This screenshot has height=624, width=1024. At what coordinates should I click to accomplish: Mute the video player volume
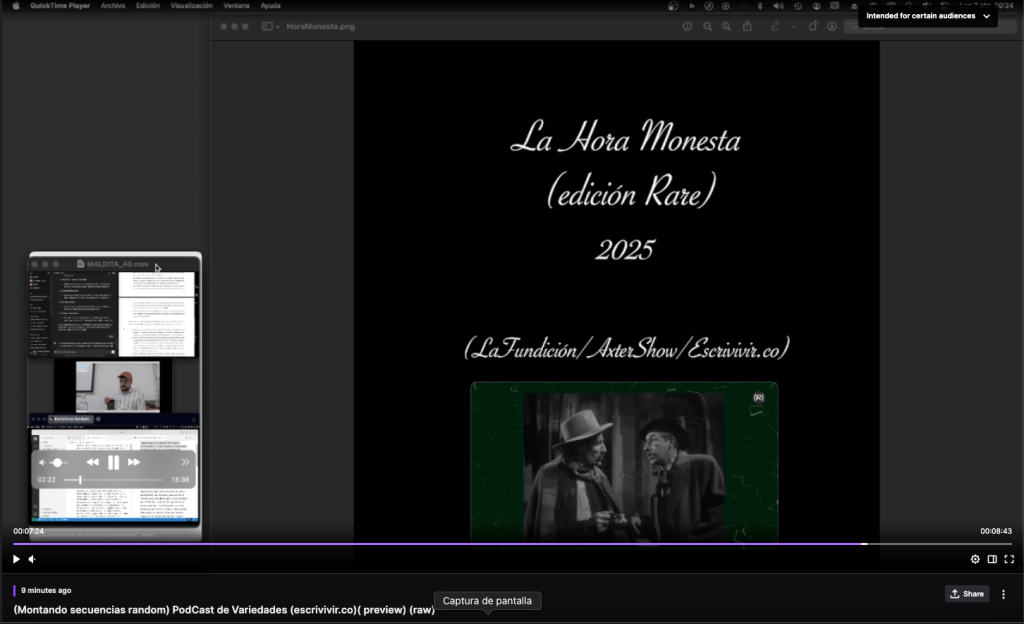pos(32,559)
